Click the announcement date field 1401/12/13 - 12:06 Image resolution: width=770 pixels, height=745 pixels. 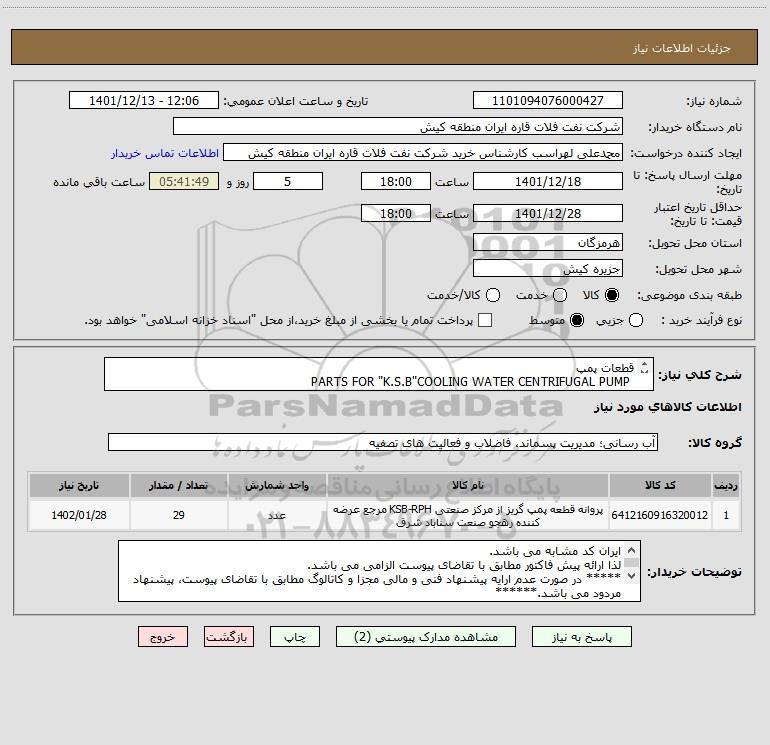point(144,101)
